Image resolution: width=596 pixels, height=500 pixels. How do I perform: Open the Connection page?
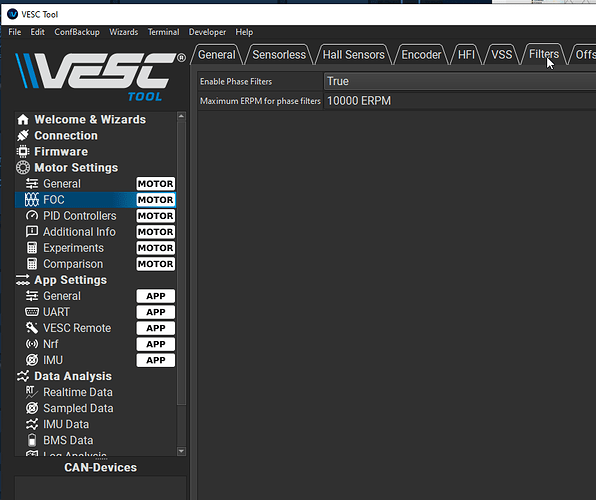point(66,135)
